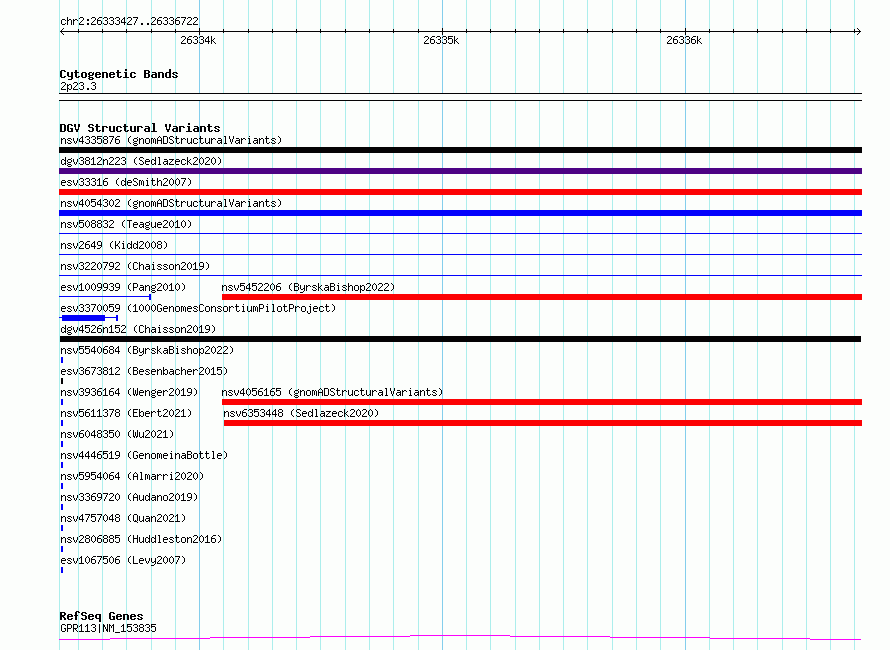Click the nsv4054302 gnomAD variant label
890x650 pixels.
[171, 203]
